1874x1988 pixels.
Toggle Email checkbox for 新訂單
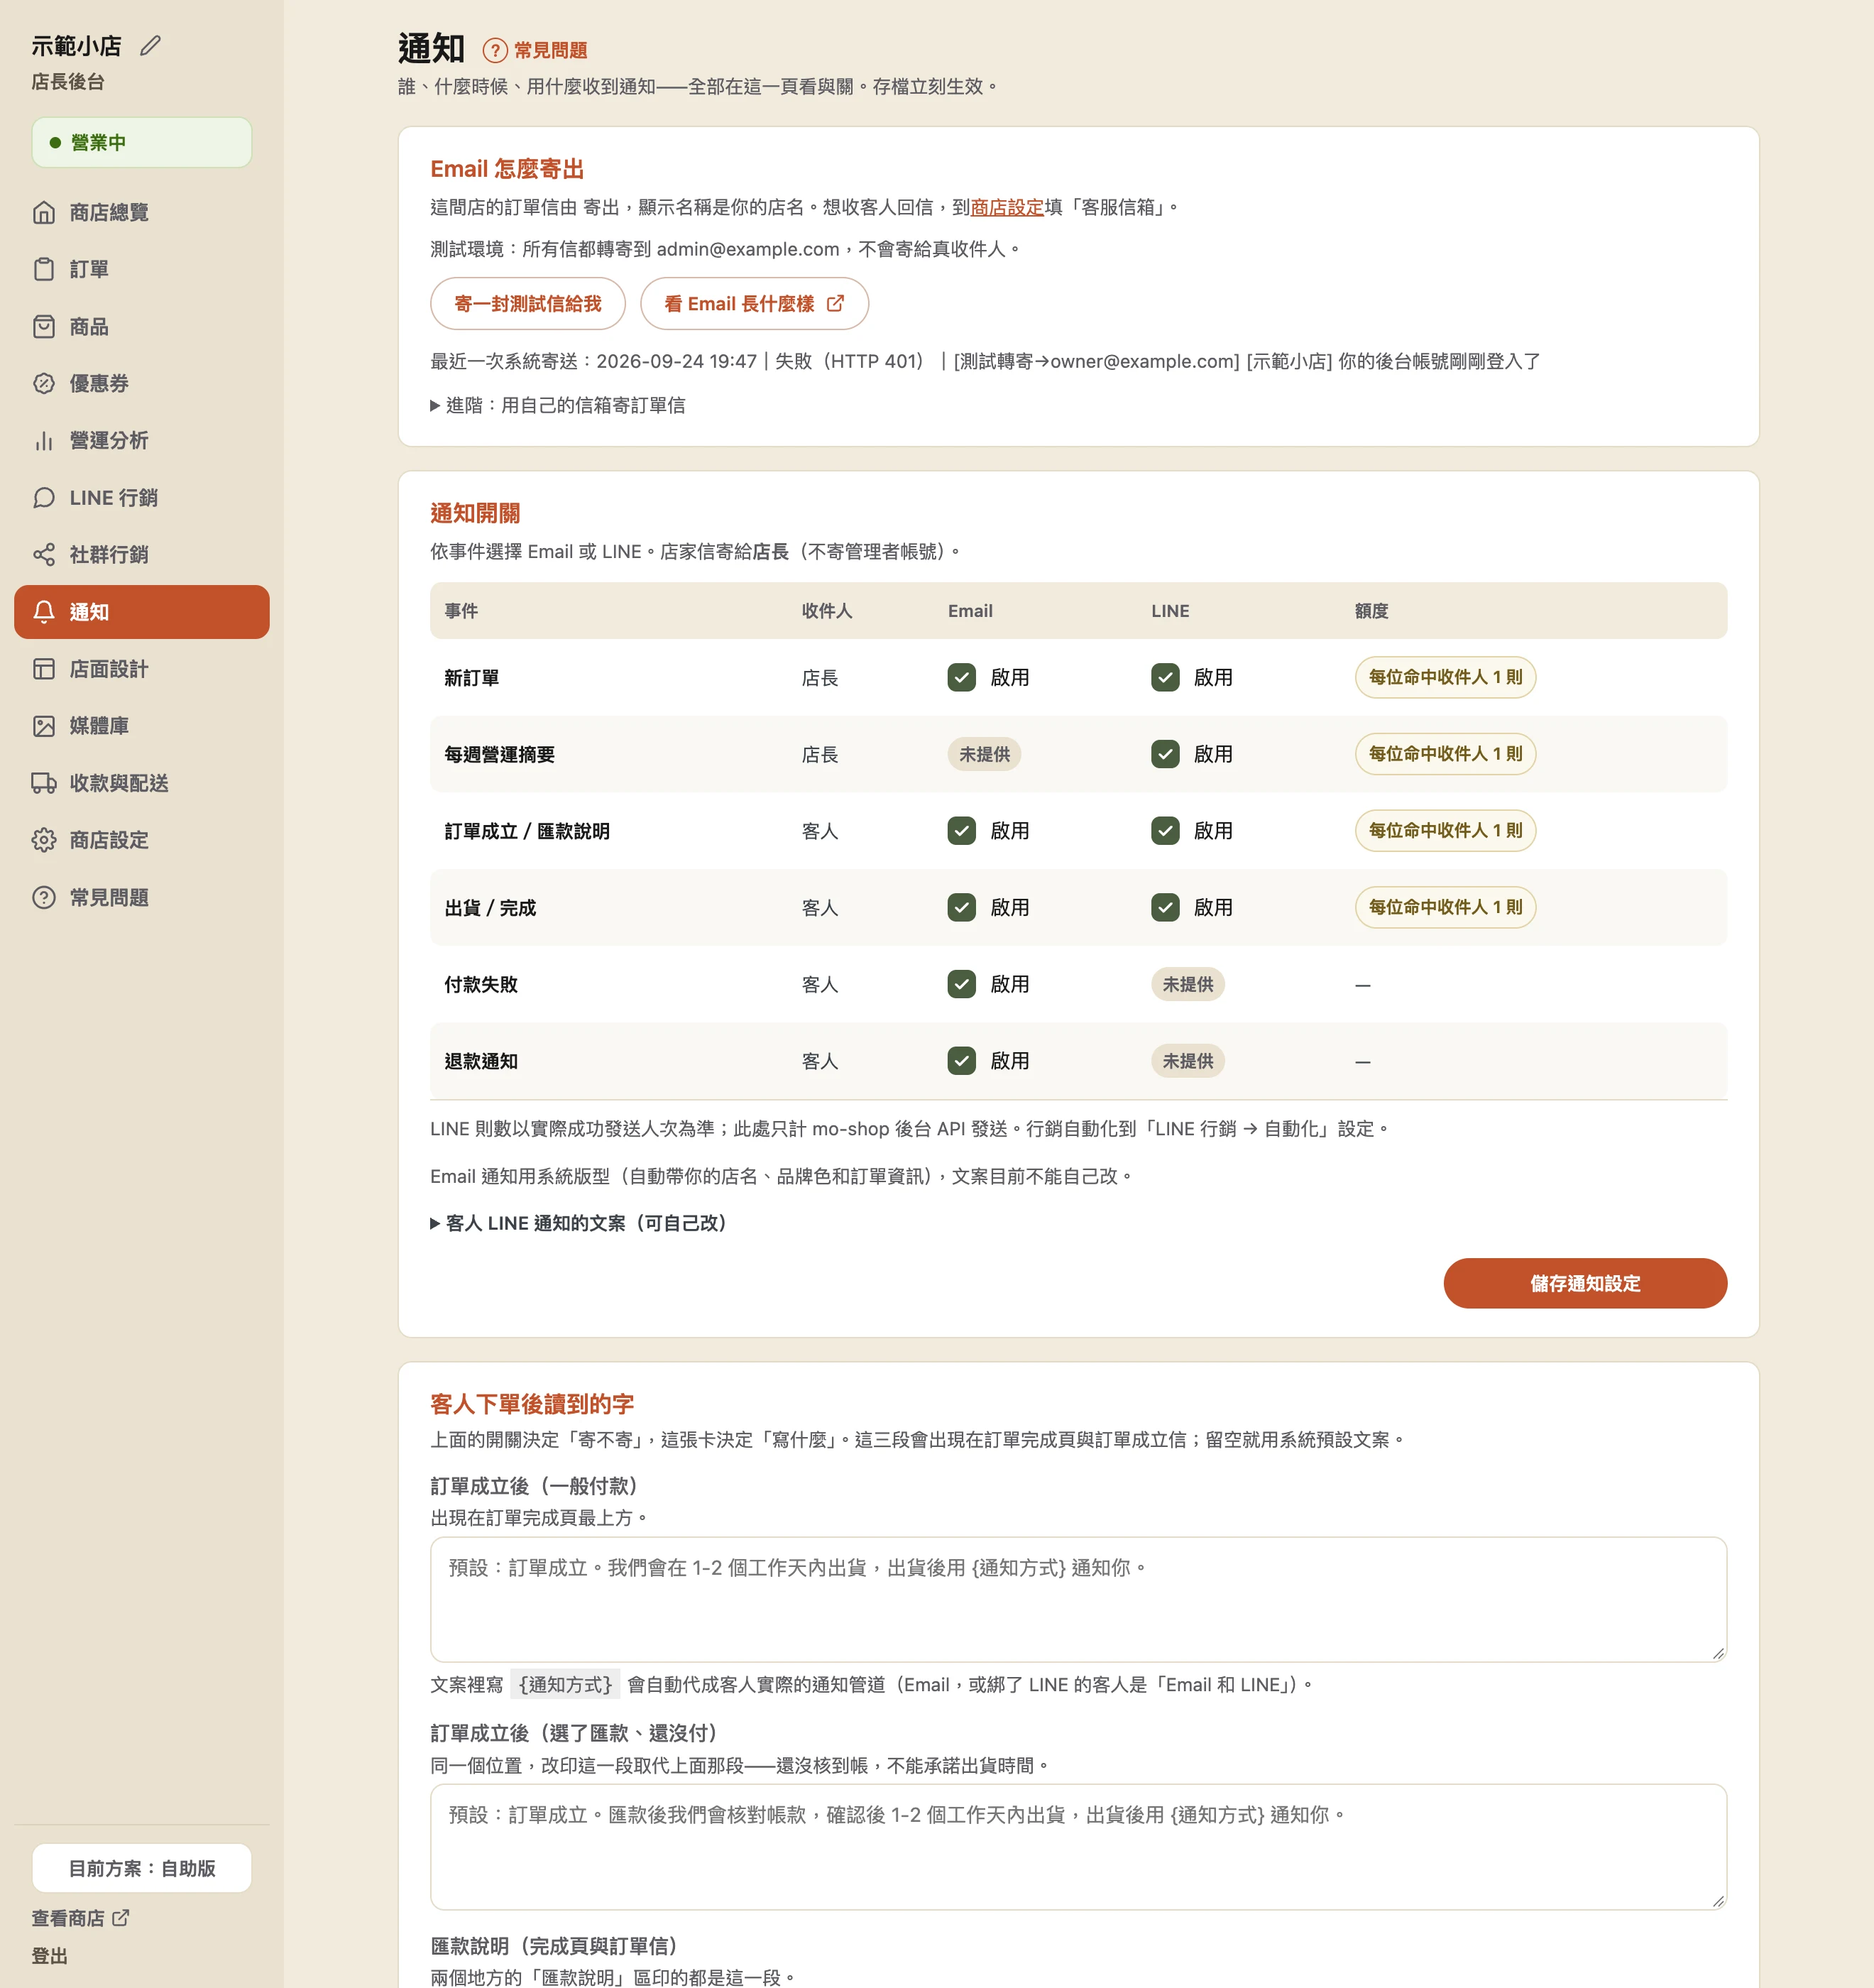click(x=961, y=677)
